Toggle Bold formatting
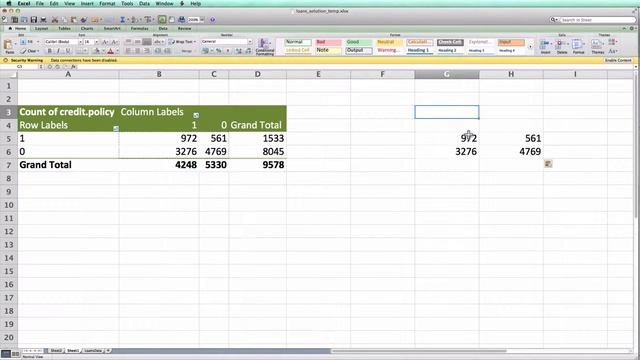Screen dimensions: 640x360 [50, 51]
